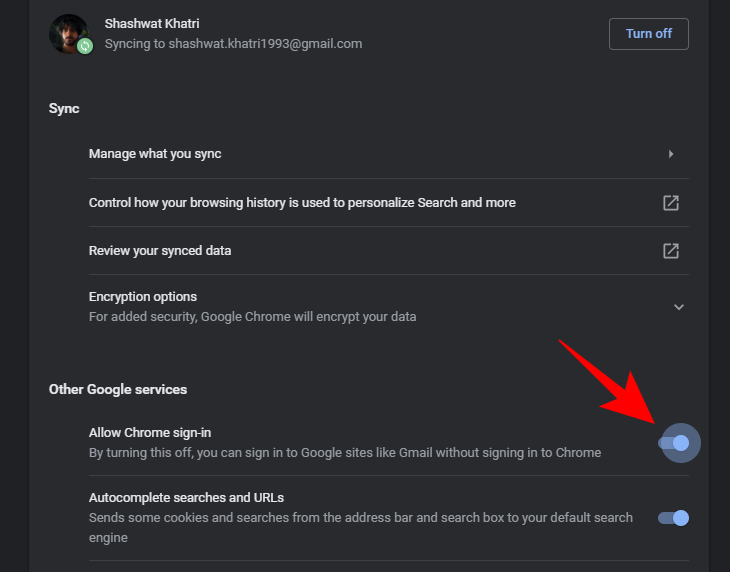Click the green sync badge on the avatar
This screenshot has width=730, height=572.
pos(85,46)
